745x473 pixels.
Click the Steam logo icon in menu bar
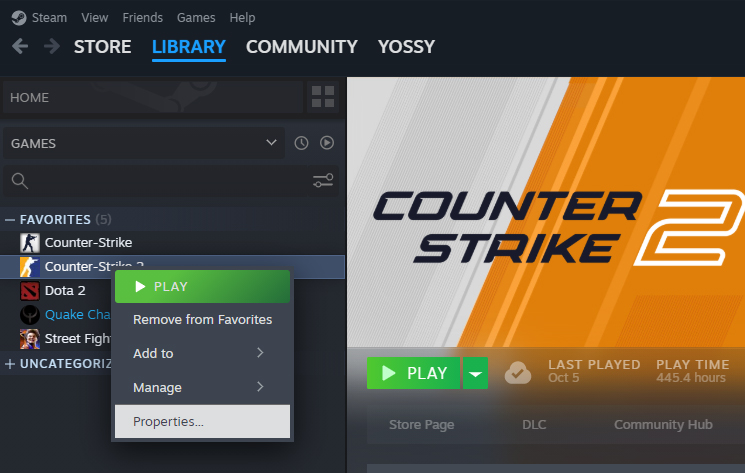point(19,18)
